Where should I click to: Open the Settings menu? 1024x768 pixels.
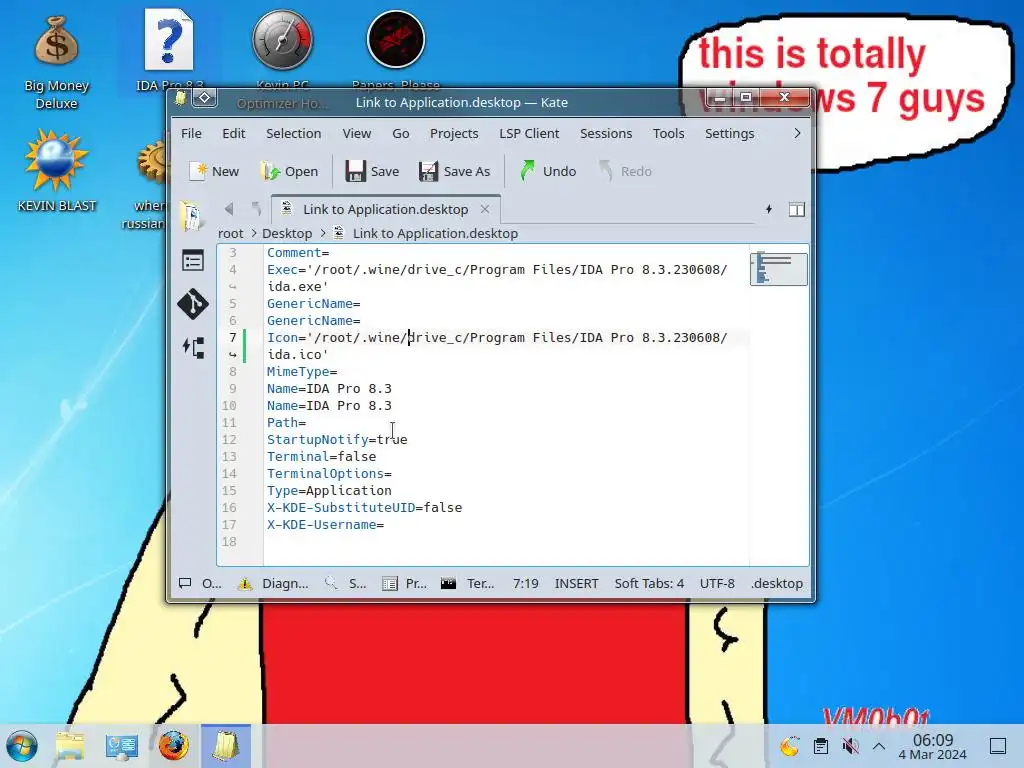coord(729,133)
